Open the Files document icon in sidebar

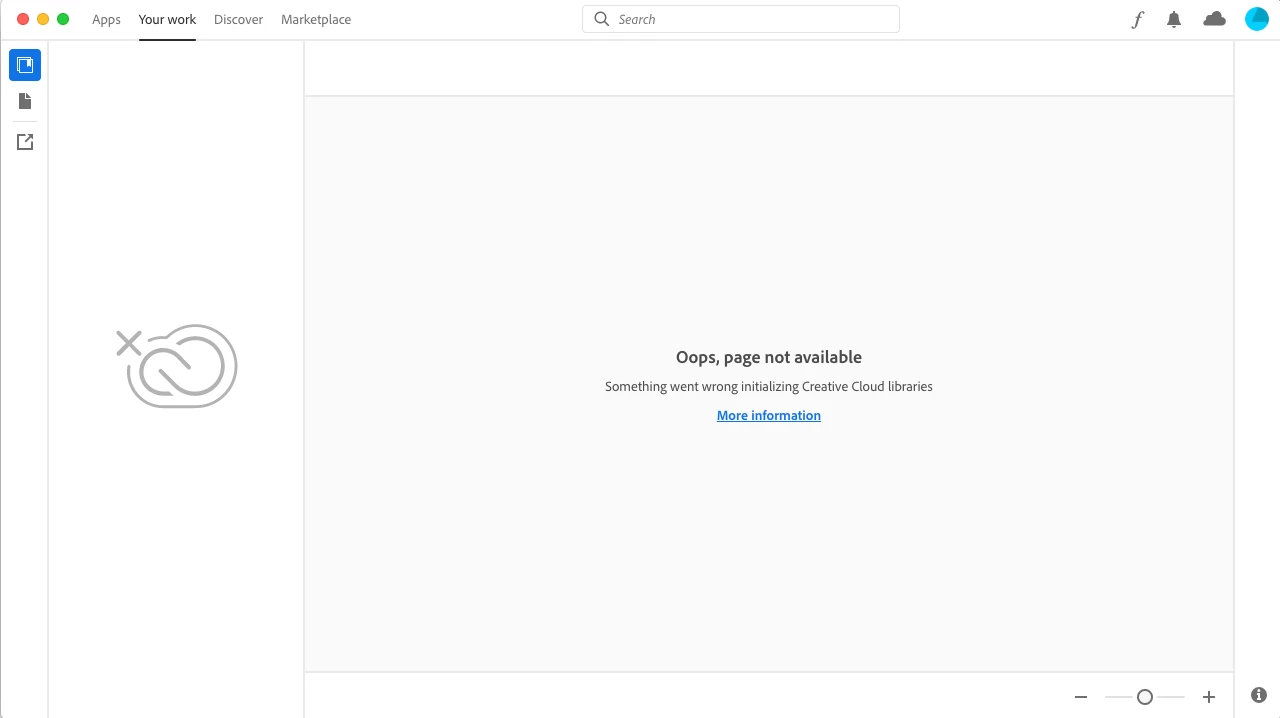pos(25,101)
